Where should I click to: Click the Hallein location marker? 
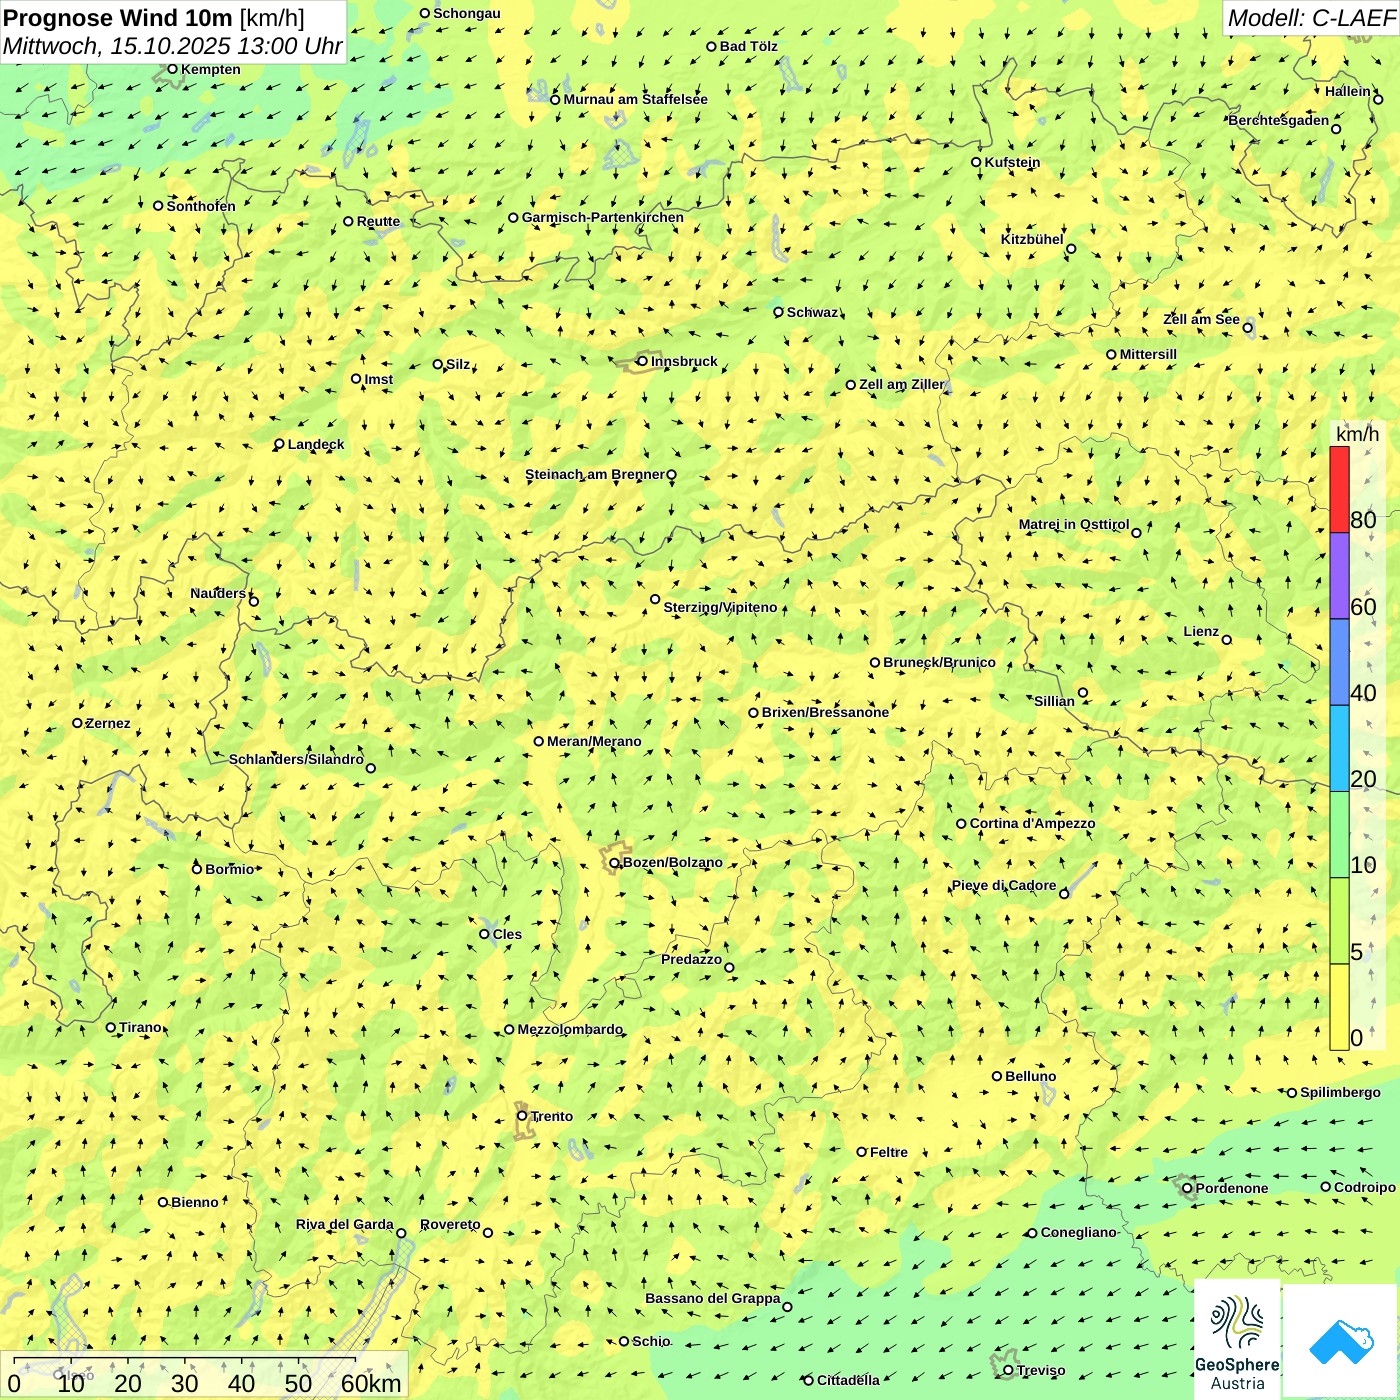tap(1378, 99)
